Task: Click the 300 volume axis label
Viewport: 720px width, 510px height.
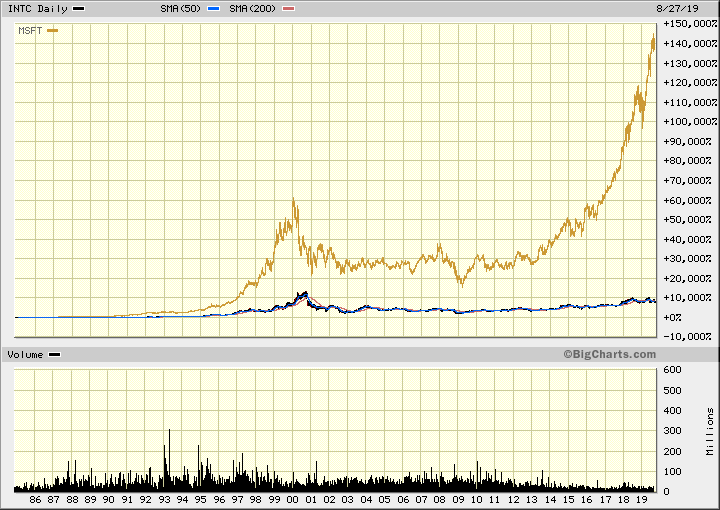Action: click(x=672, y=431)
